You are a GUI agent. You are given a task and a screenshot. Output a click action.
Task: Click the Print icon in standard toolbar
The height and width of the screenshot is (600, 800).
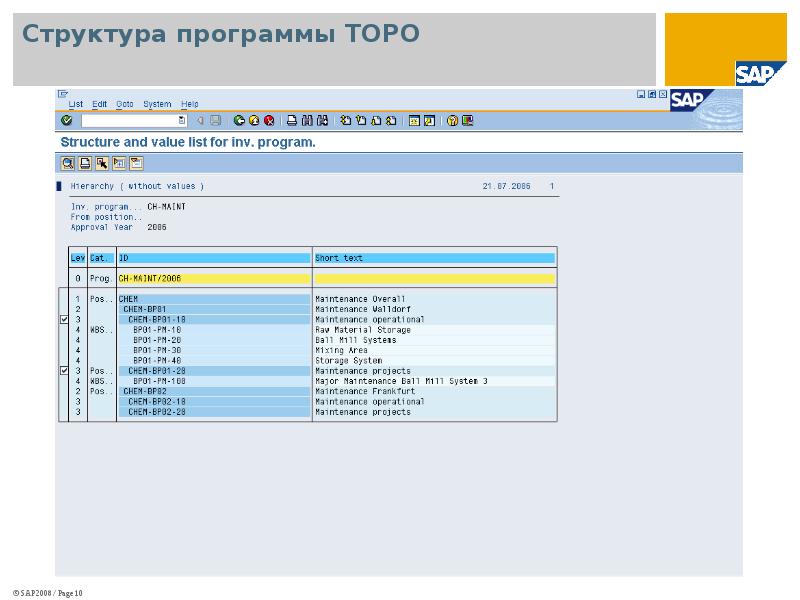[292, 120]
